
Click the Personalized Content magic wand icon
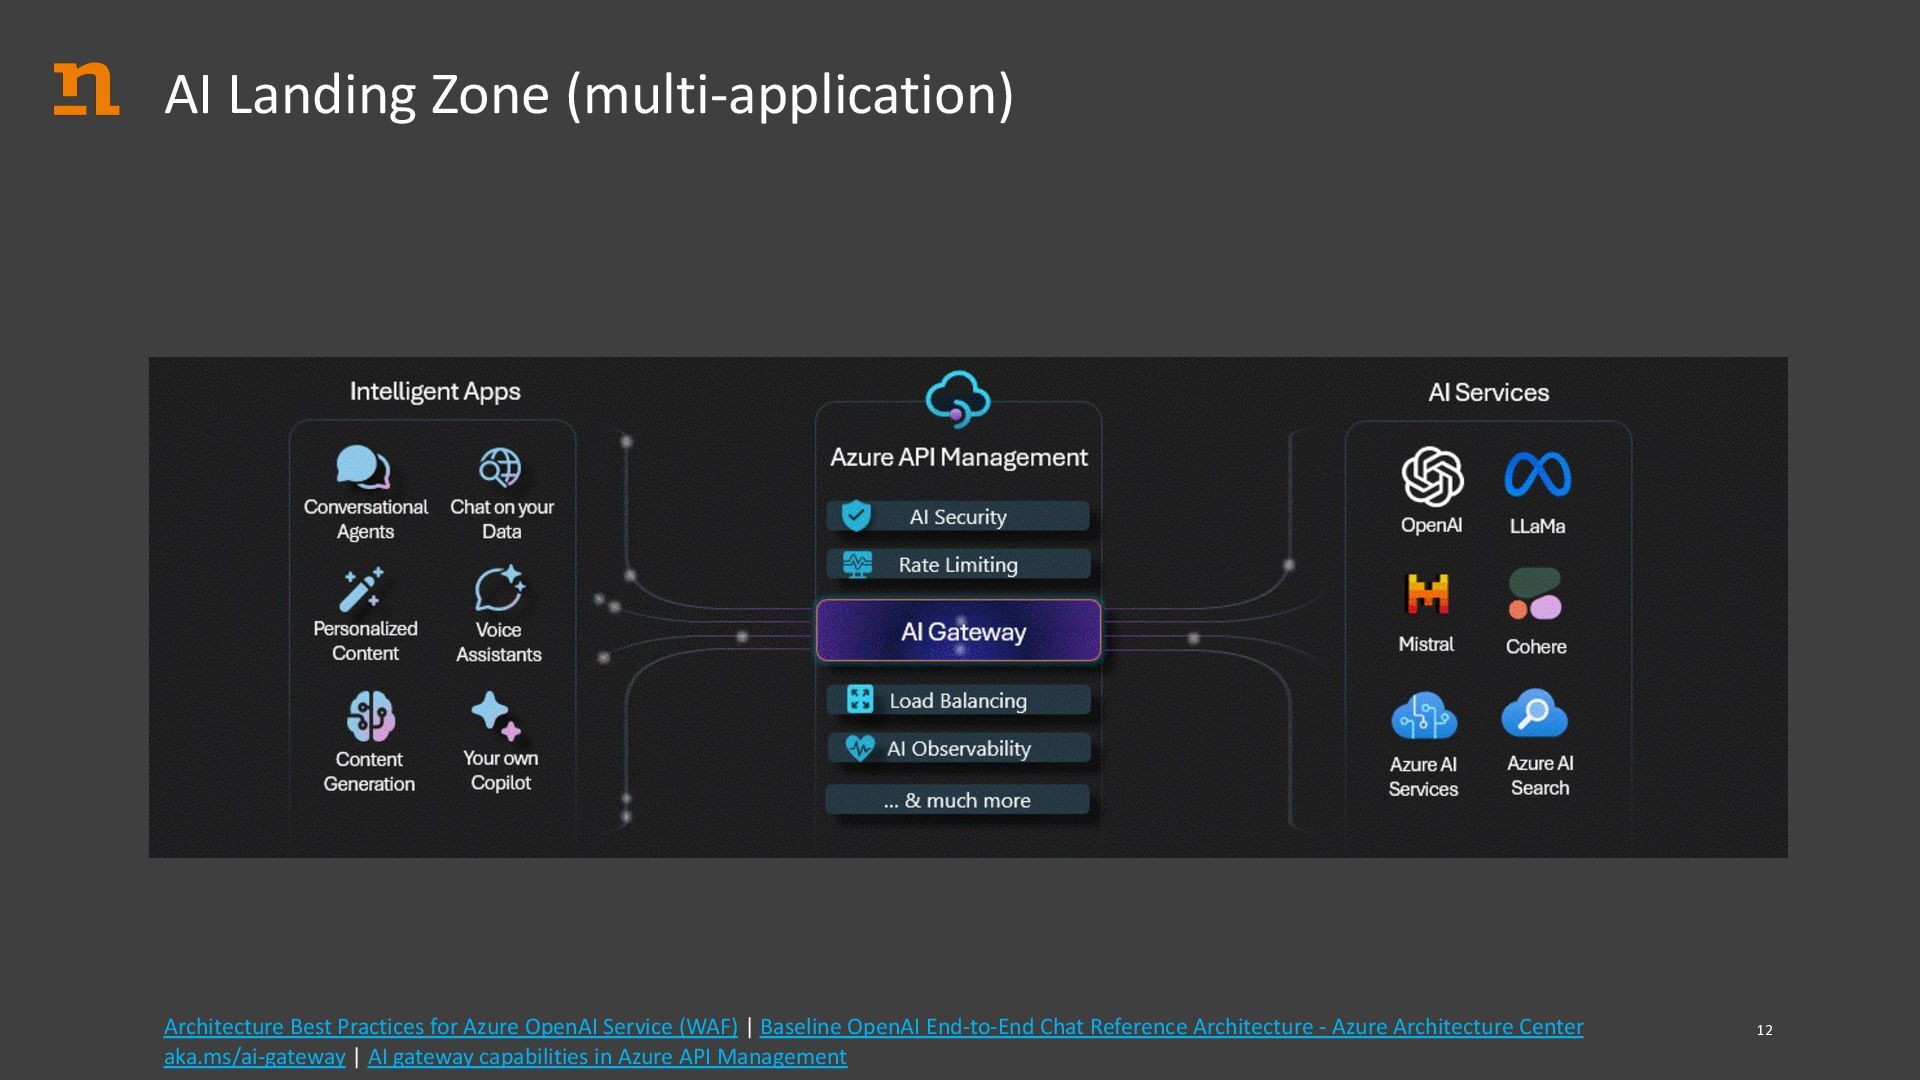pos(361,589)
